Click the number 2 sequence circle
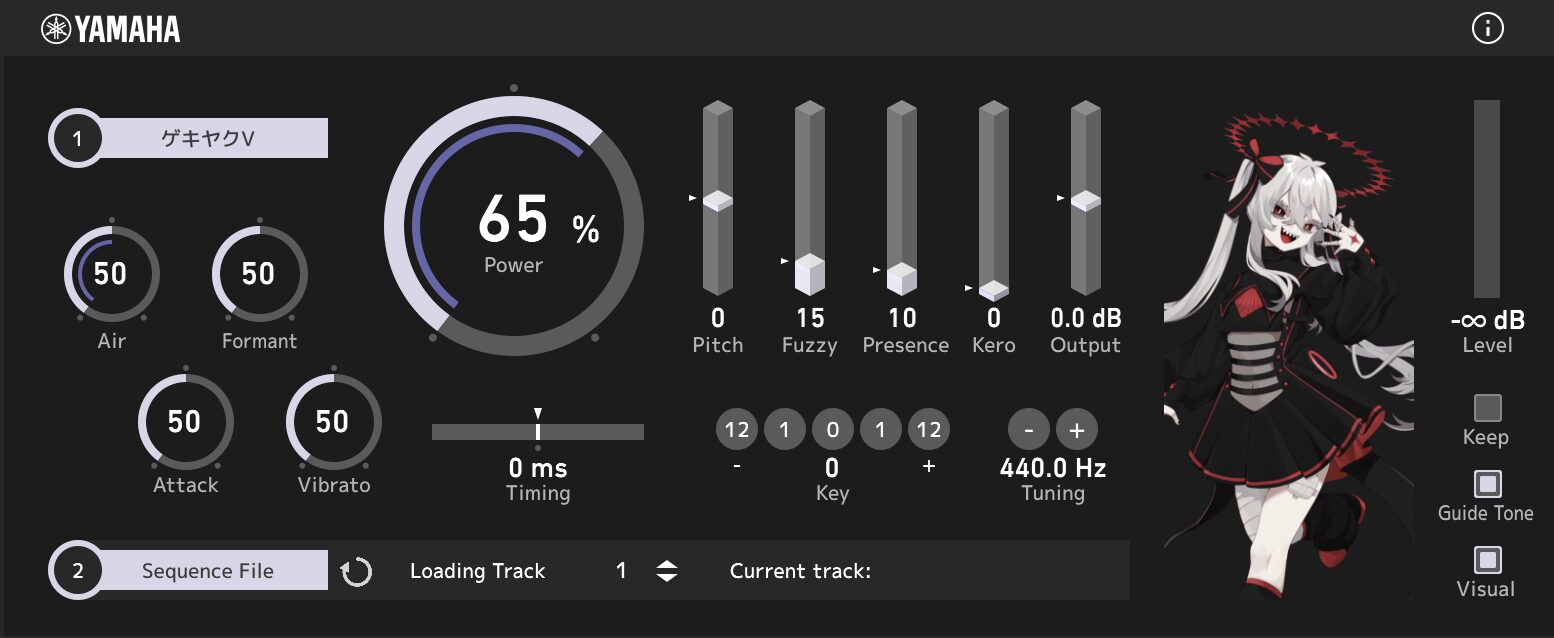Screen dimensions: 1554x638 click(x=76, y=571)
